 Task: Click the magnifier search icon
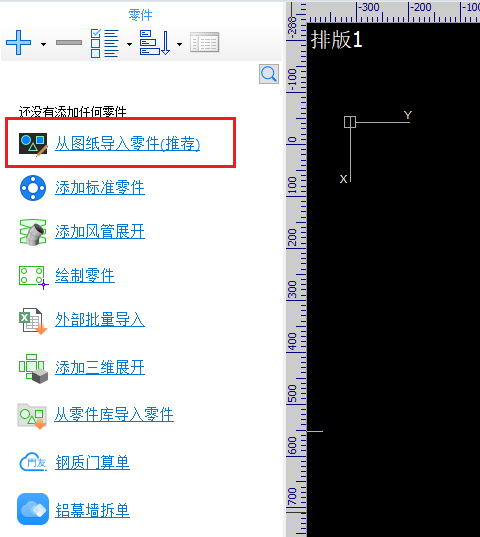(269, 74)
